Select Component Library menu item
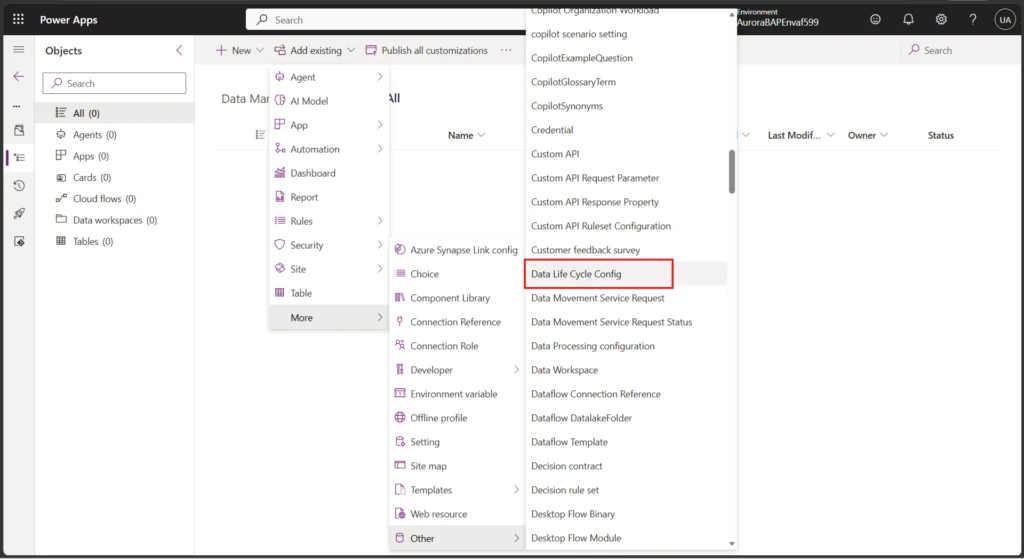 [x=457, y=298]
